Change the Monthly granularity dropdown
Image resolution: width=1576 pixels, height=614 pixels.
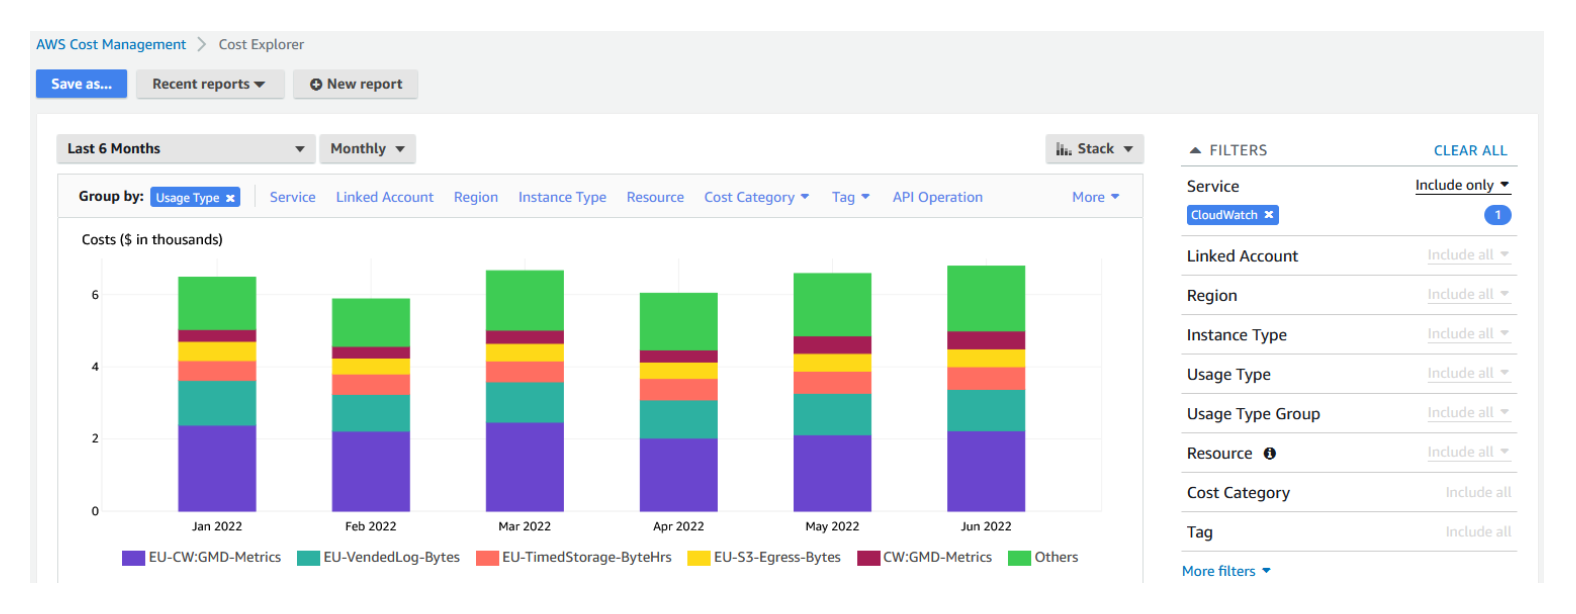(x=367, y=149)
